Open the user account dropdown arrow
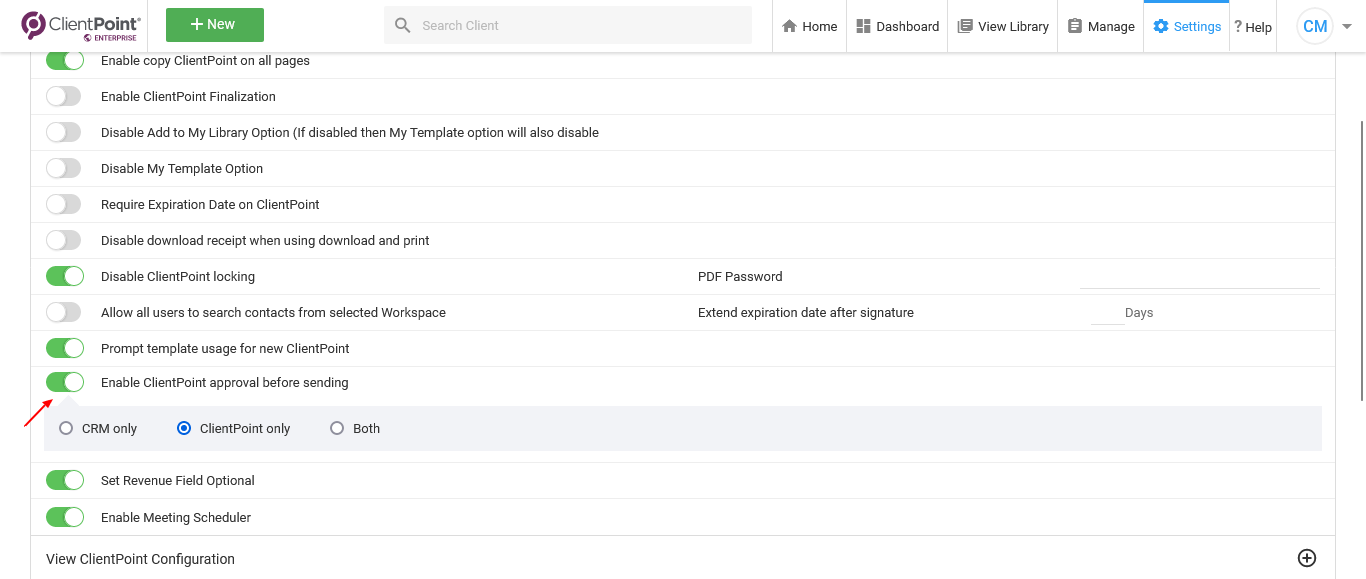Viewport: 1366px width, 579px height. (x=1347, y=27)
